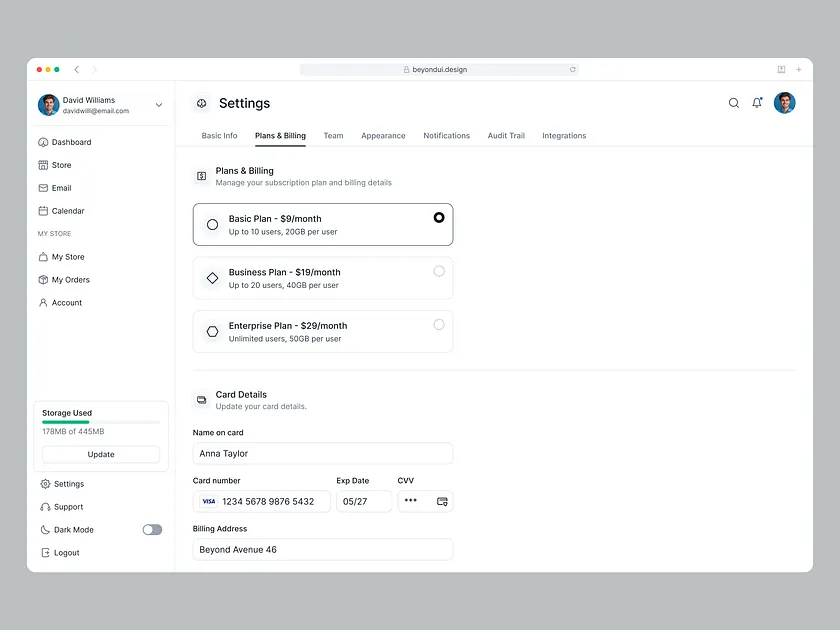The image size is (840, 630).
Task: Select the Business Plan radio button
Action: tap(439, 270)
